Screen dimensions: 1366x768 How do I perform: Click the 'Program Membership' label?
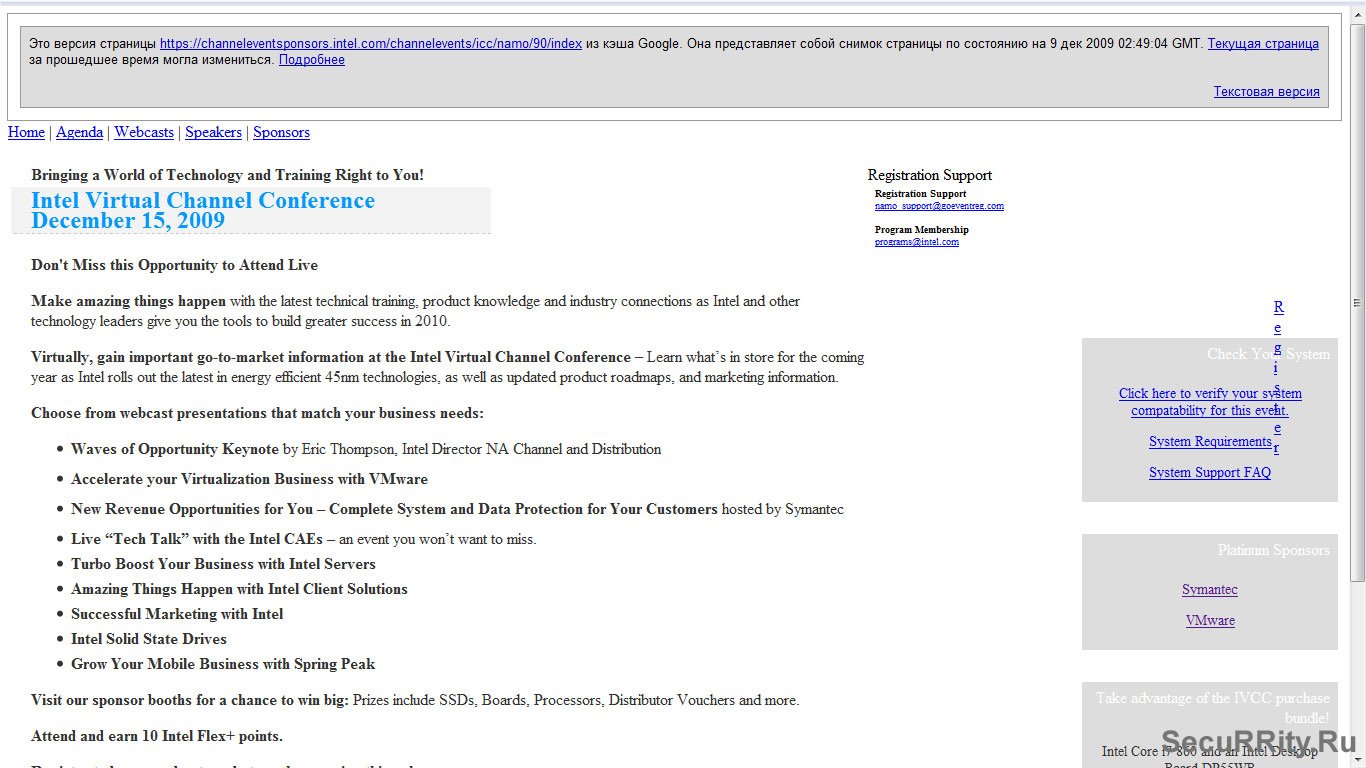click(x=922, y=230)
